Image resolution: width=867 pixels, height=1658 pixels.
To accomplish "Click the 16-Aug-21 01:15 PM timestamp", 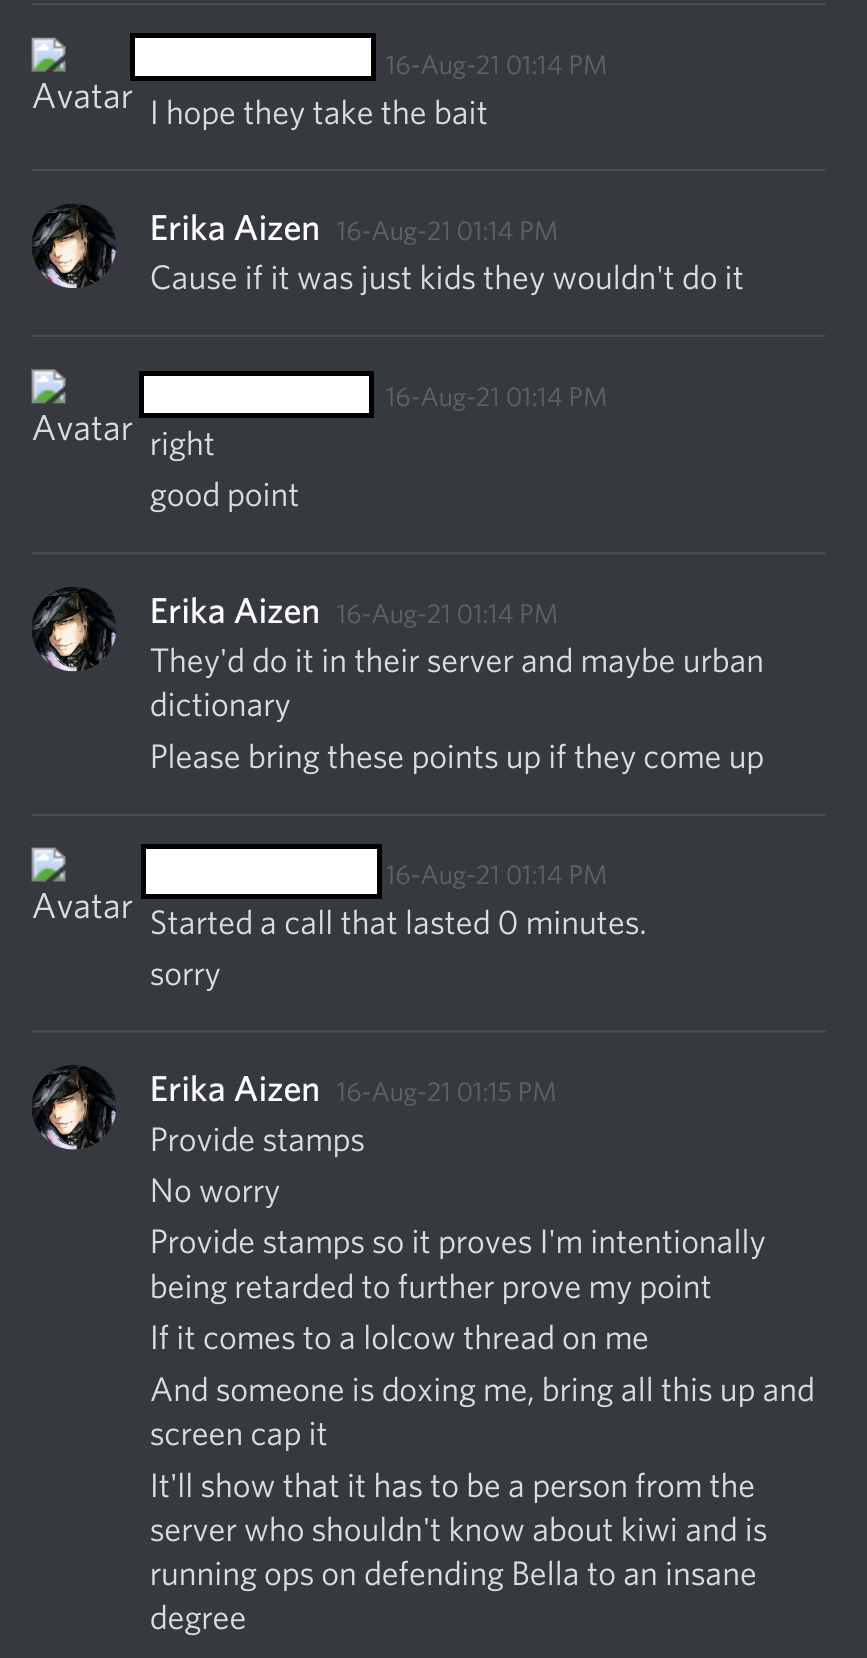I will pos(445,1092).
